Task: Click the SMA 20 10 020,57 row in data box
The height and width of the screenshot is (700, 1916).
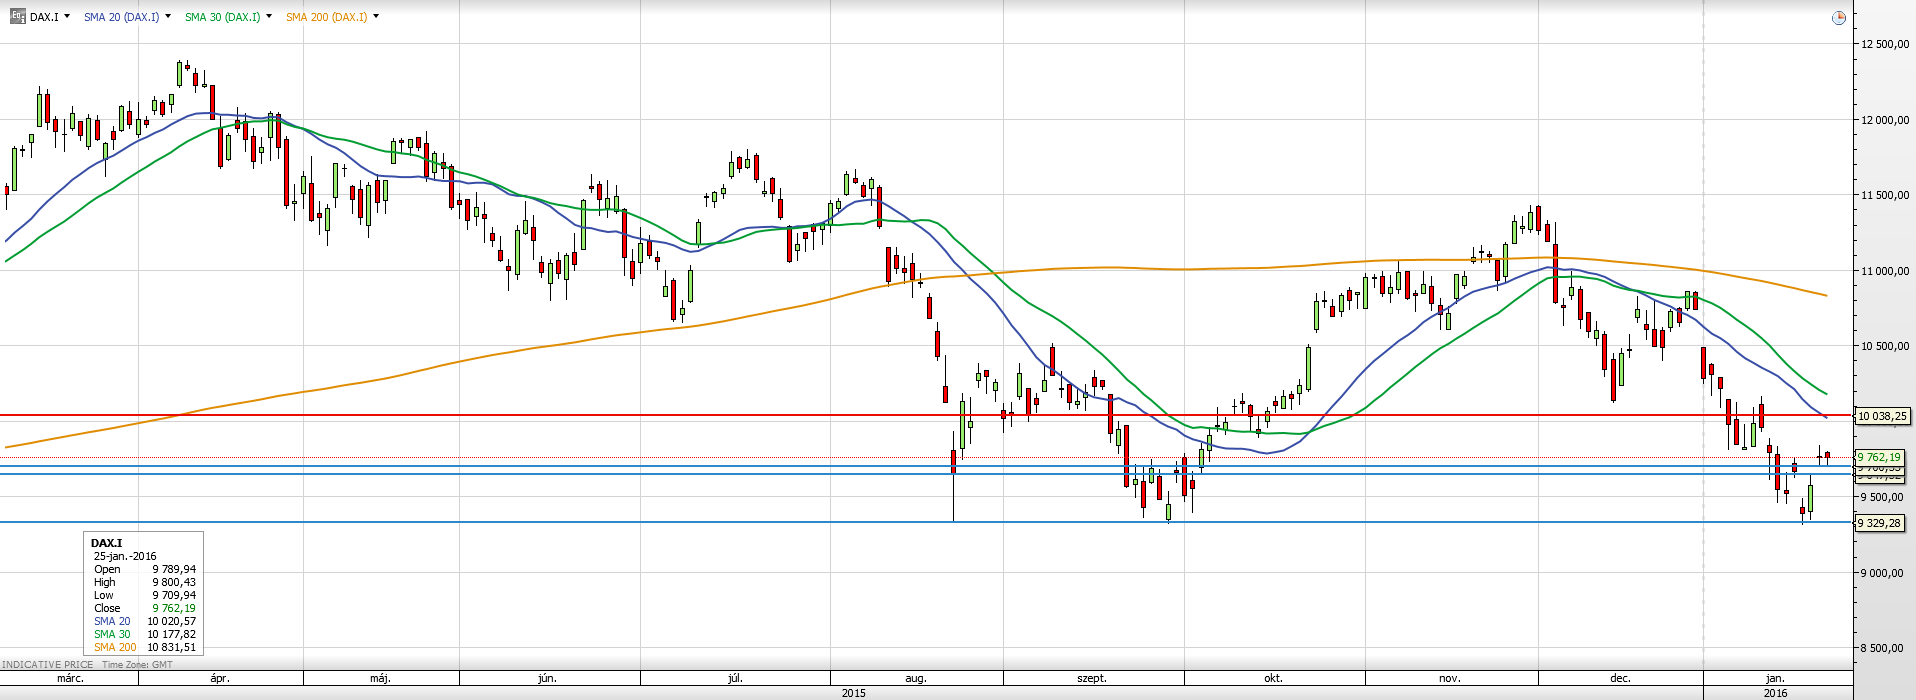Action: tap(144, 621)
